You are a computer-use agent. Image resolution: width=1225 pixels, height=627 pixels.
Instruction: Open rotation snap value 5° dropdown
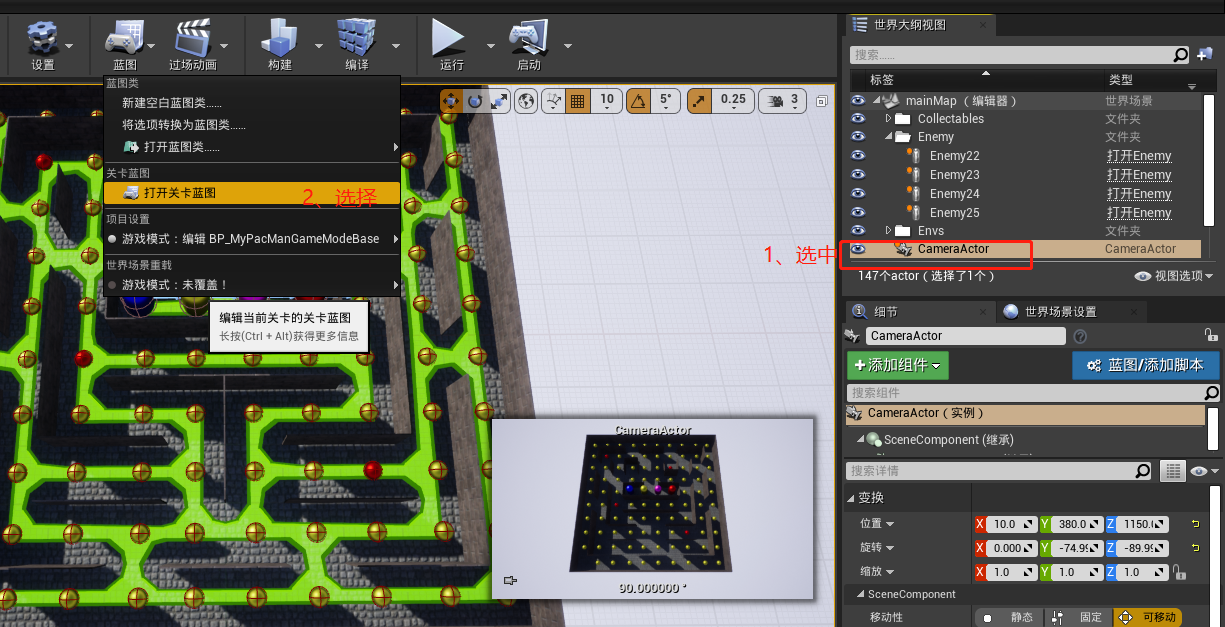tap(665, 100)
